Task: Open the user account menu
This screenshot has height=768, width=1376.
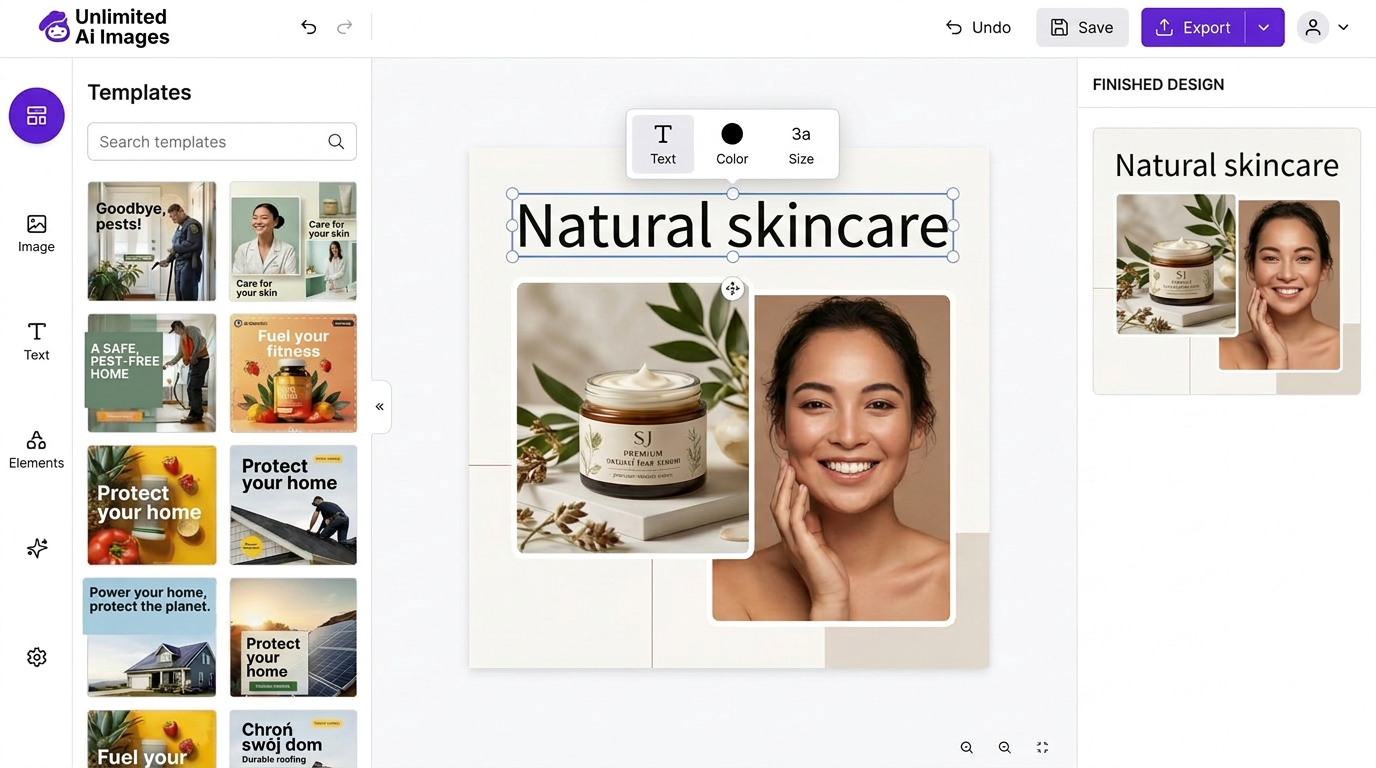Action: click(1324, 28)
